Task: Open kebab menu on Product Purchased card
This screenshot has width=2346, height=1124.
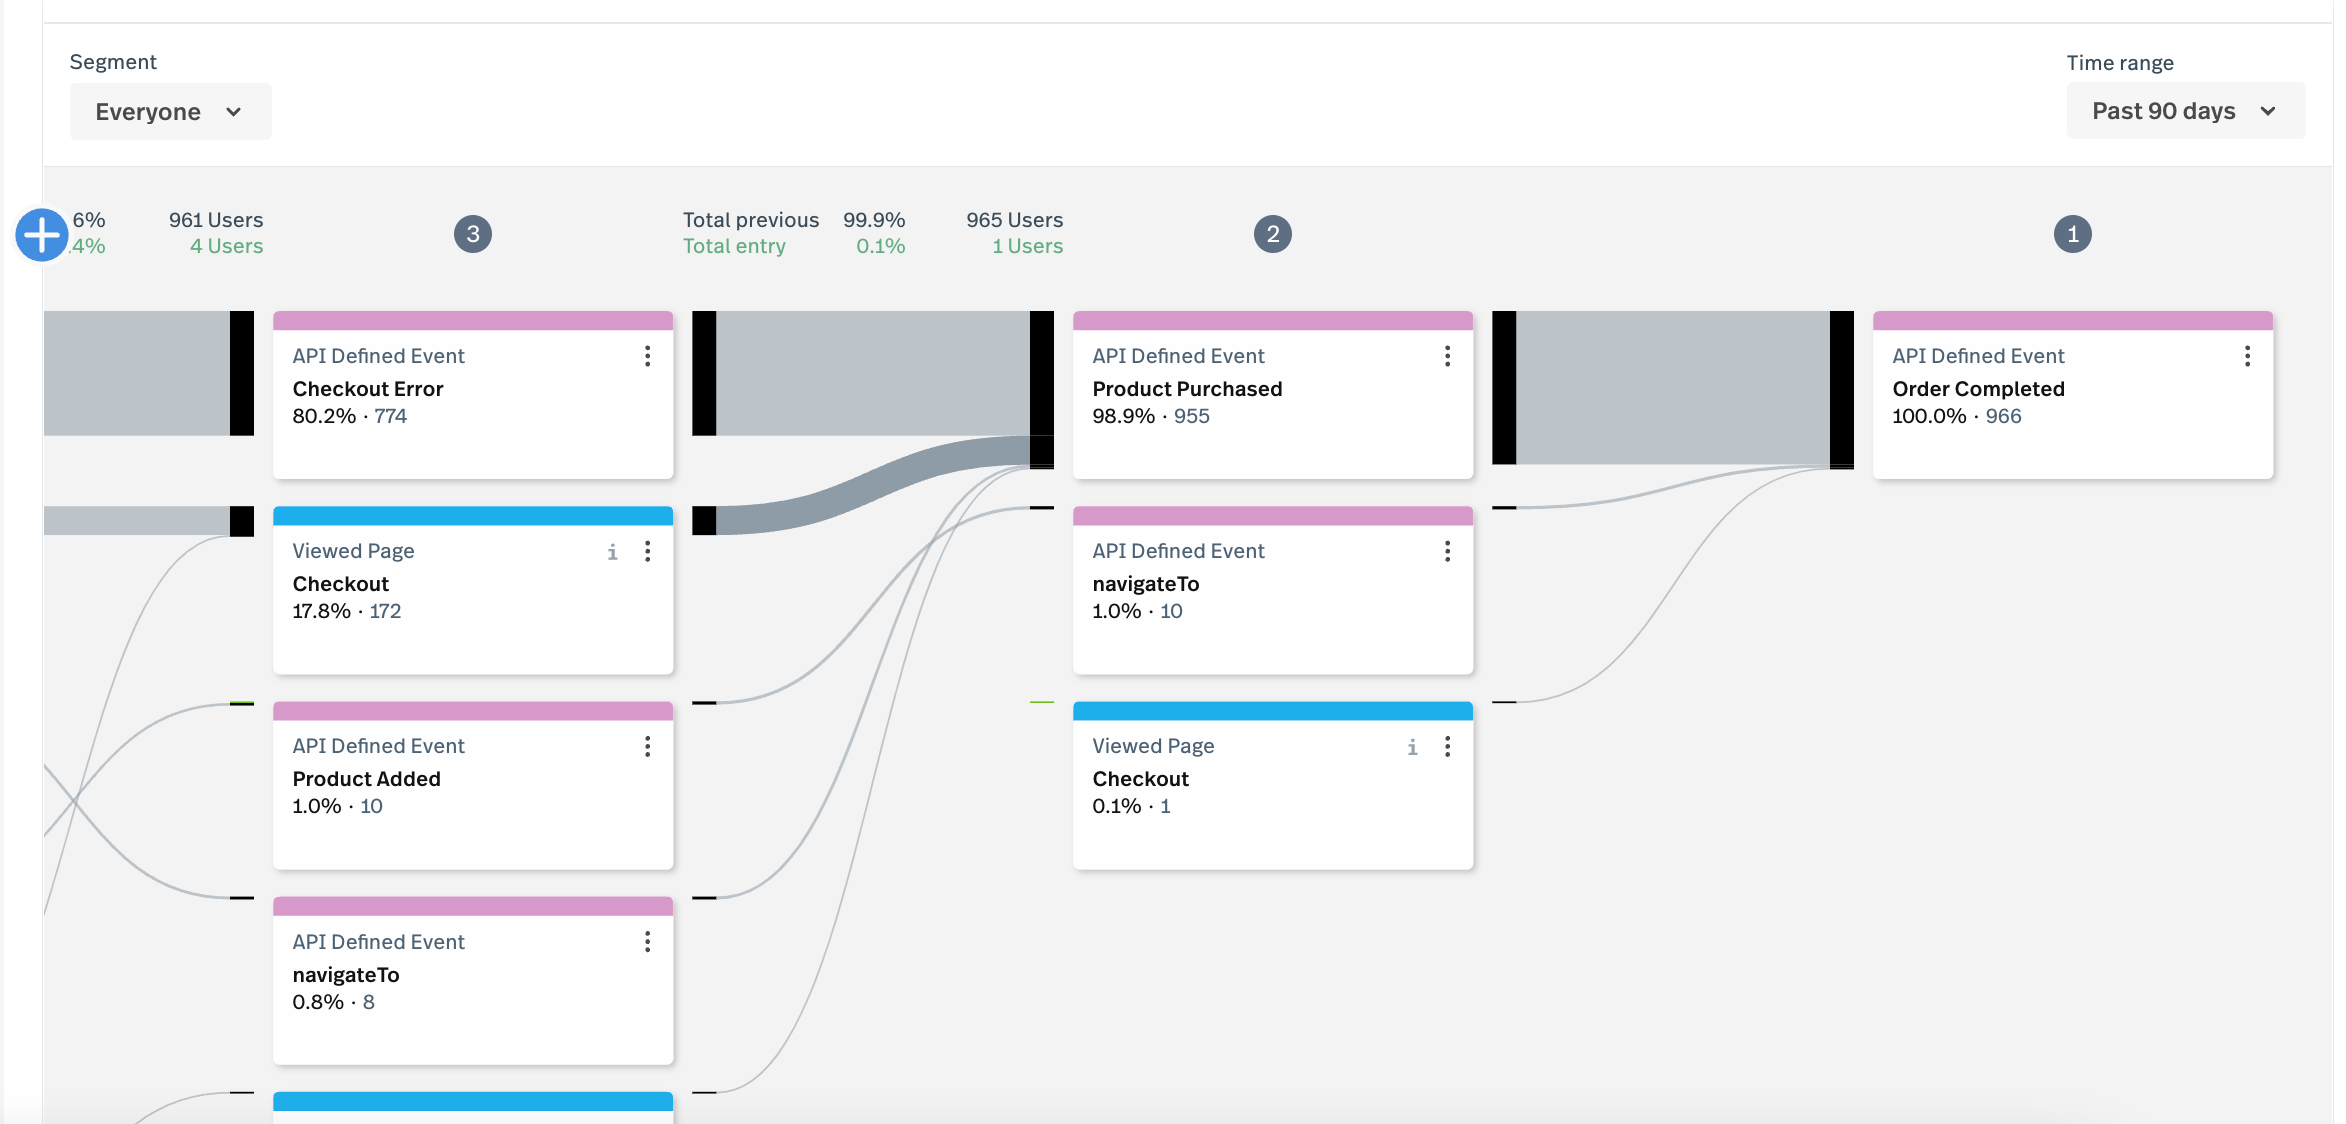Action: (x=1447, y=356)
